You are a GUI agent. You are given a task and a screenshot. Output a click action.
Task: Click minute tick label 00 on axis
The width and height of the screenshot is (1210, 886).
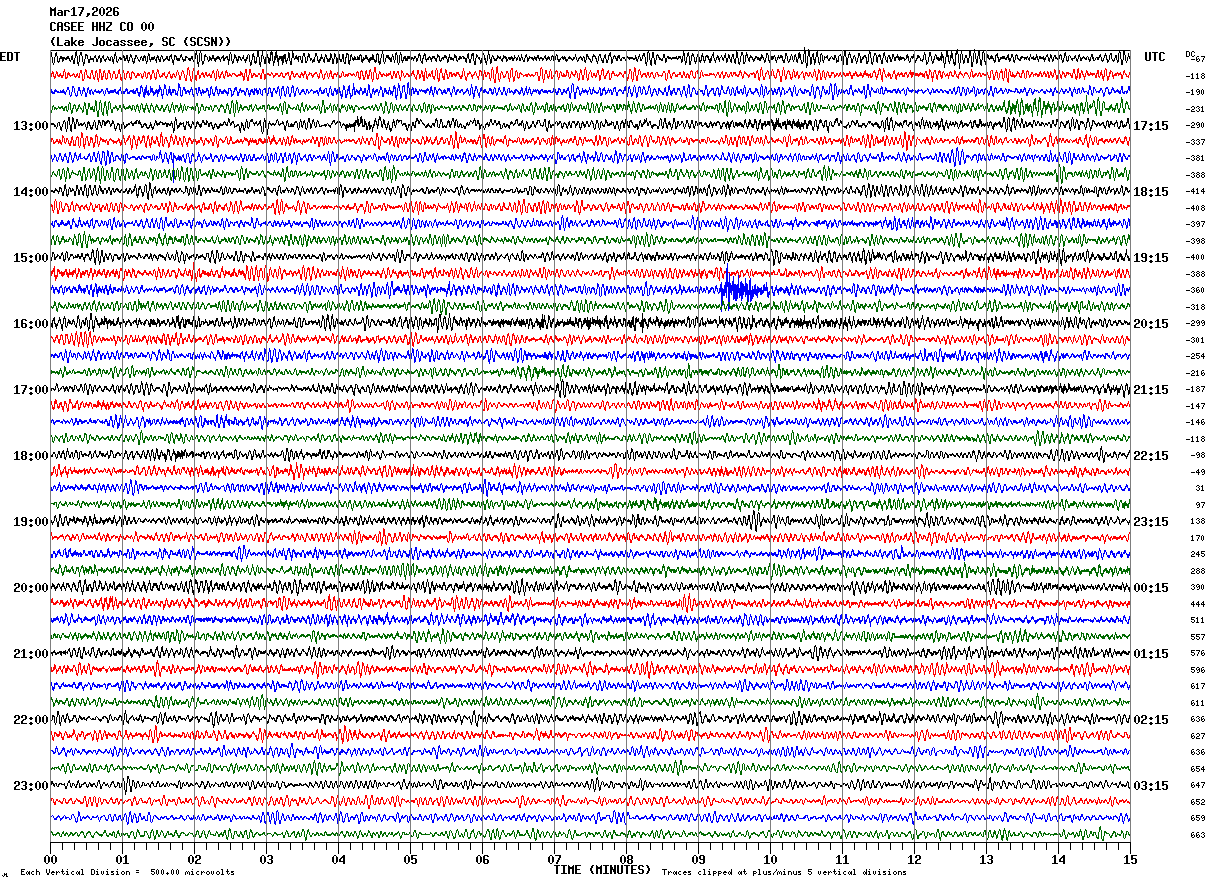50,859
